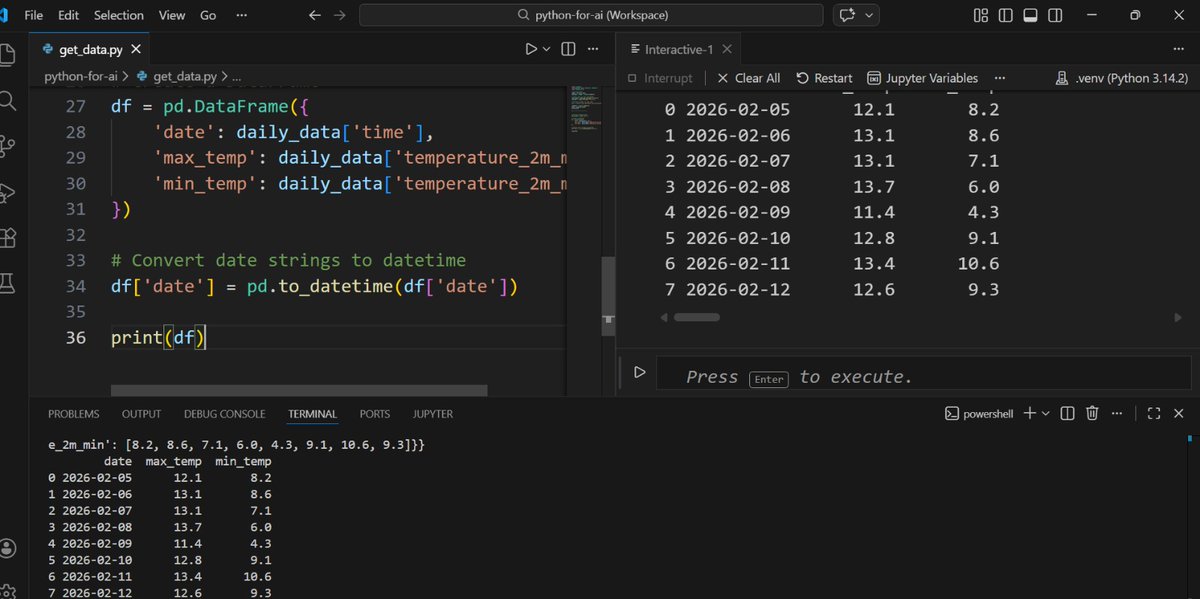Screen dimensions: 1200x599
Task: Split the terminal panel
Action: click(x=1067, y=413)
